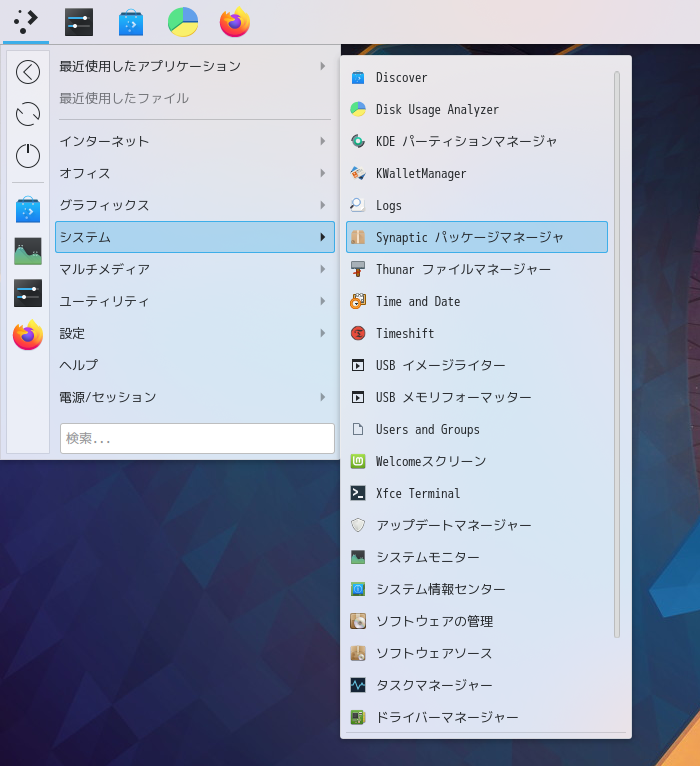Open the settings sliders icon in the top panel
Image resolution: width=700 pixels, height=766 pixels.
tap(79, 22)
